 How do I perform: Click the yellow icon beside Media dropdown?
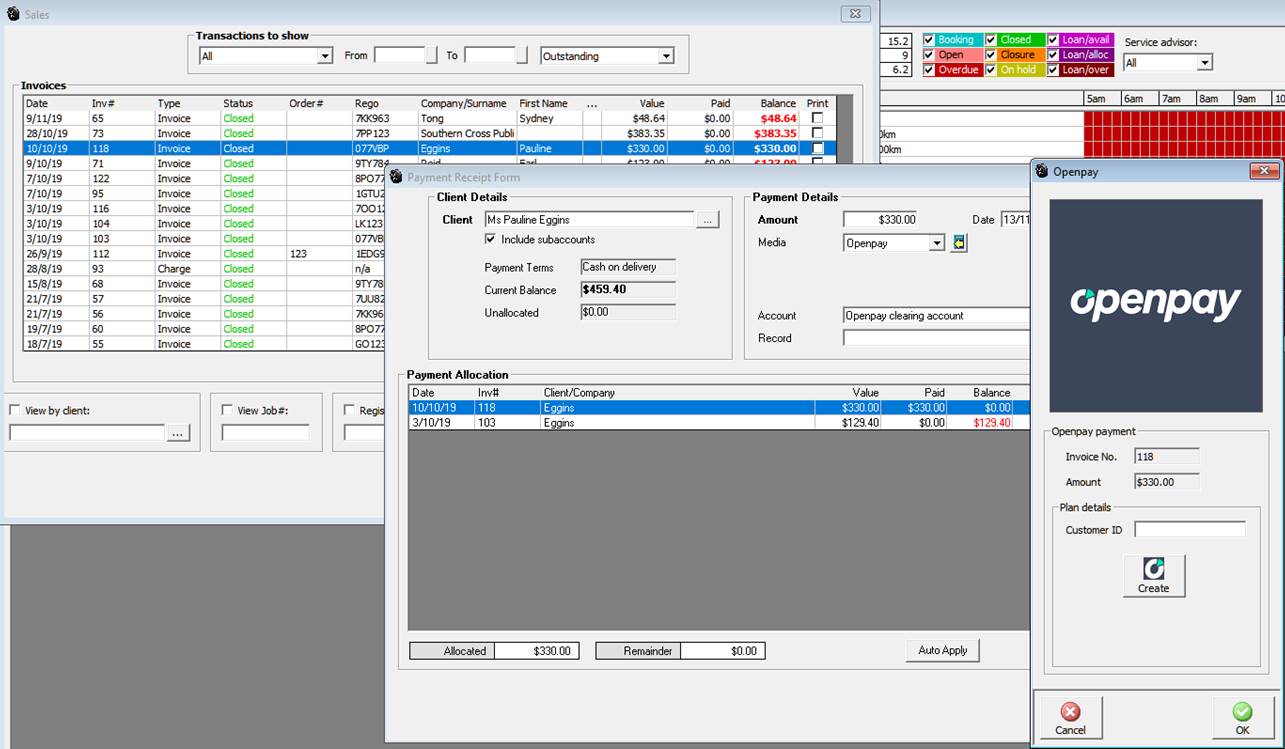958,243
